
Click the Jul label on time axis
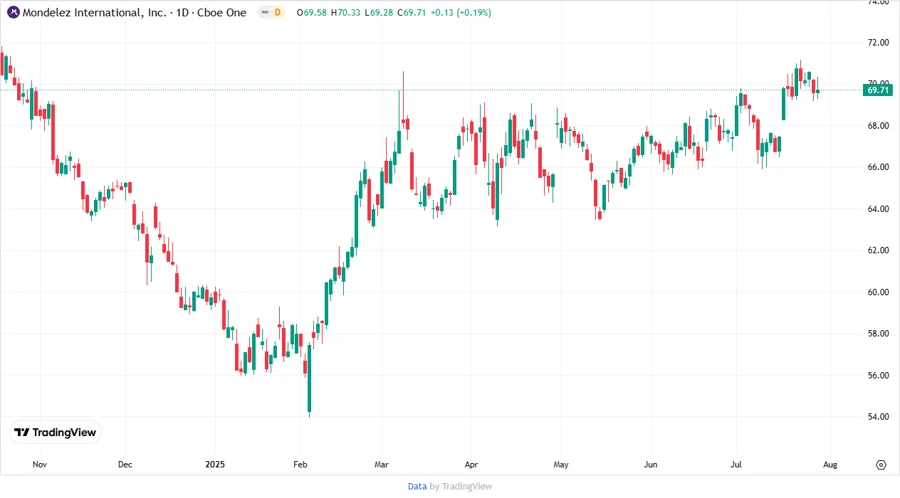click(736, 464)
